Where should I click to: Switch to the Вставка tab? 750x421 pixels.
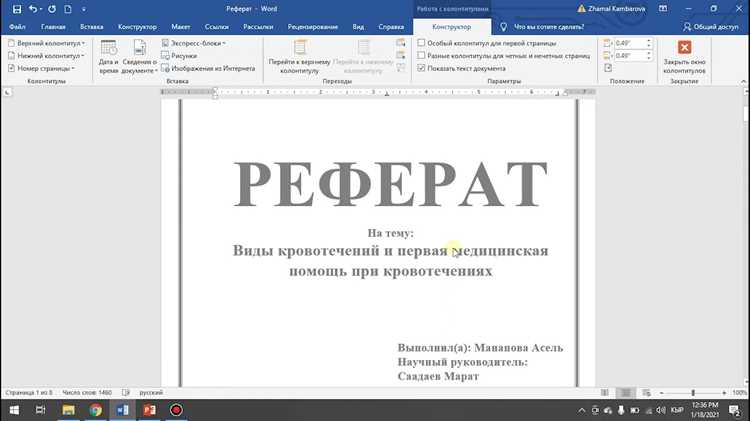[x=91, y=27]
